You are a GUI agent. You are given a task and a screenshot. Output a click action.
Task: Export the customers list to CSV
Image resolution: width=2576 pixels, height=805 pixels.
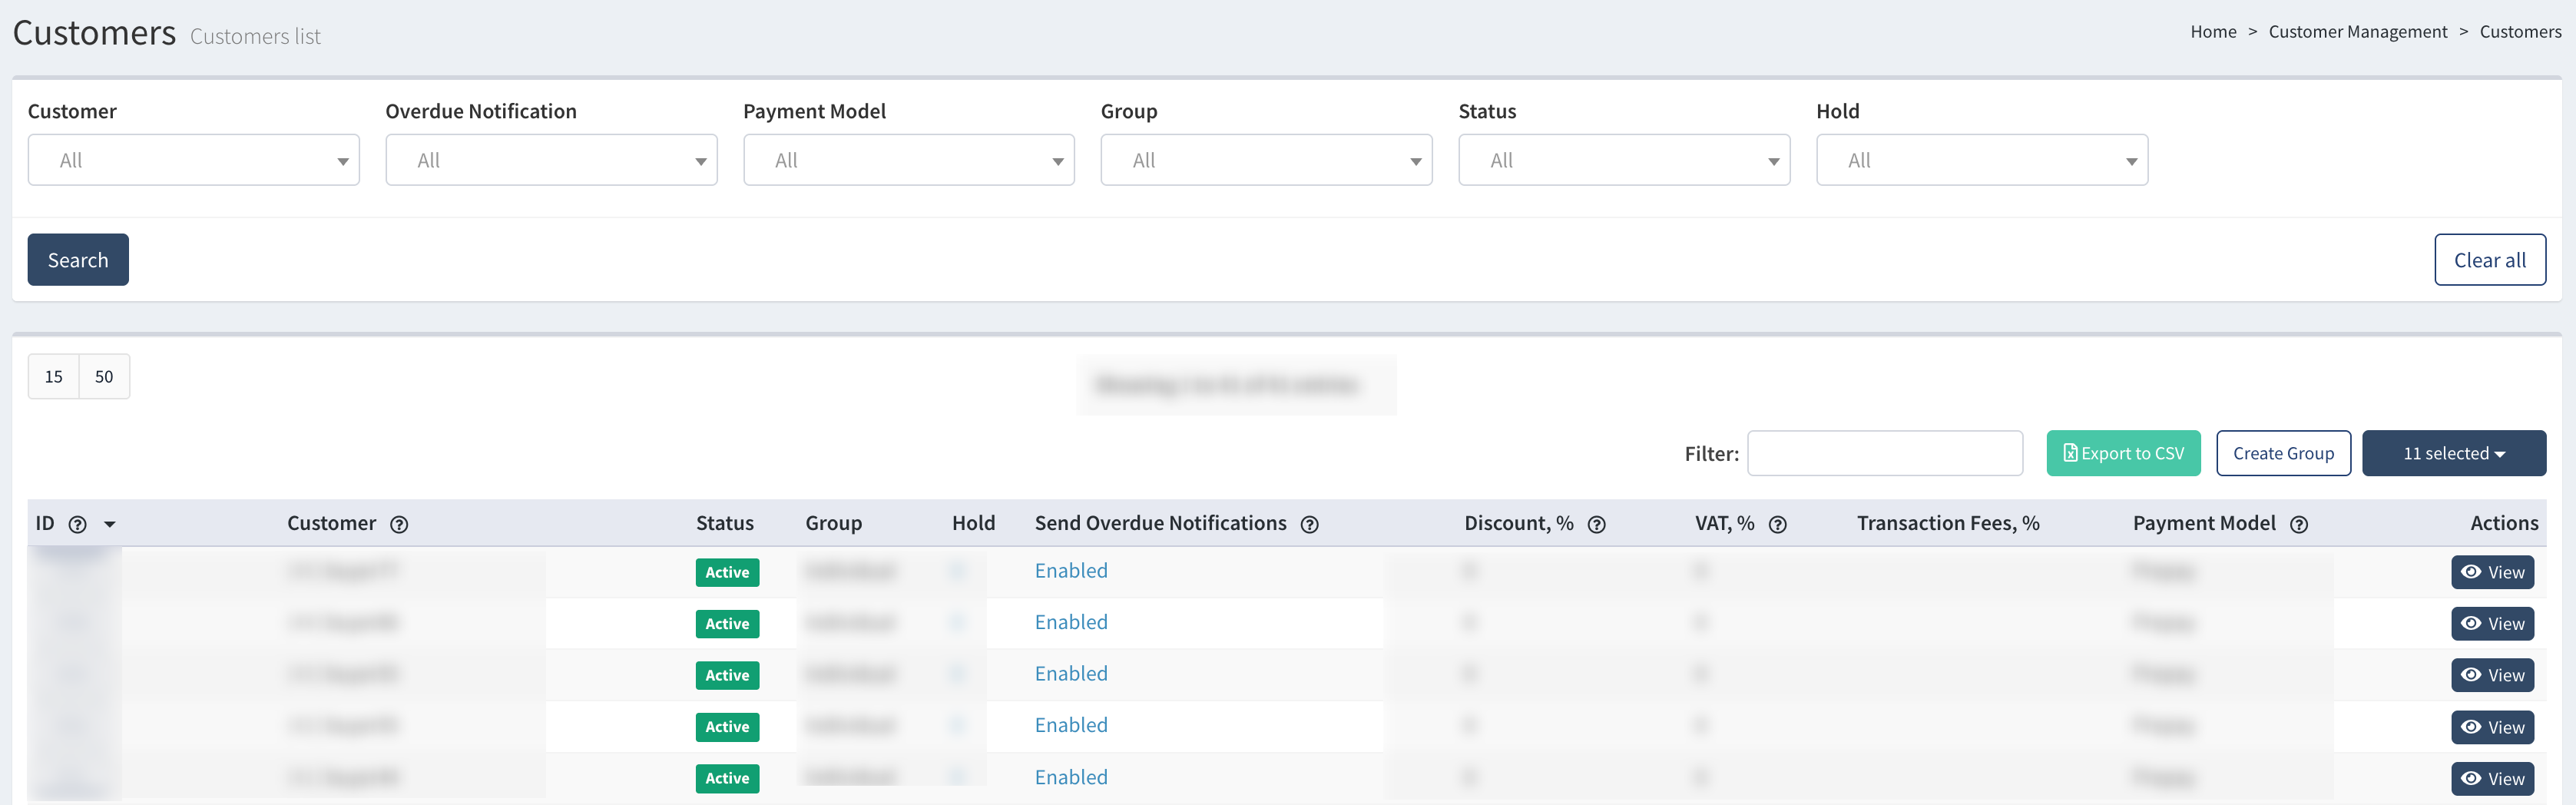point(2122,453)
